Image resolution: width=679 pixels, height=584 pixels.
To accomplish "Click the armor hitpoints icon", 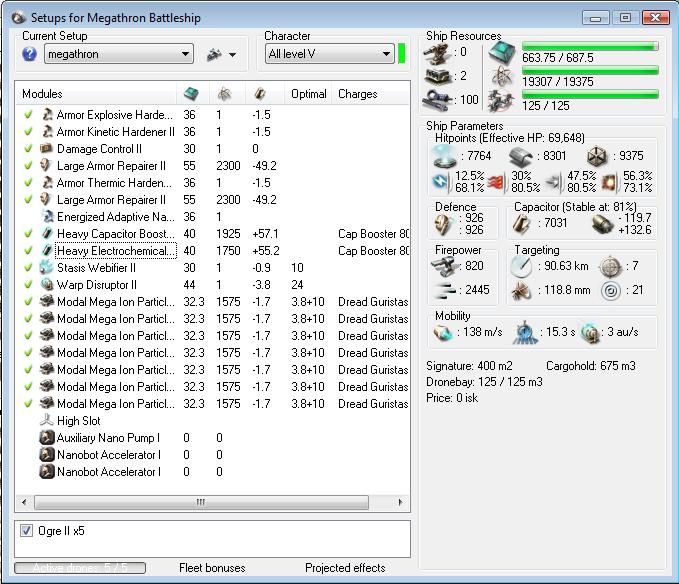I will [x=520, y=155].
